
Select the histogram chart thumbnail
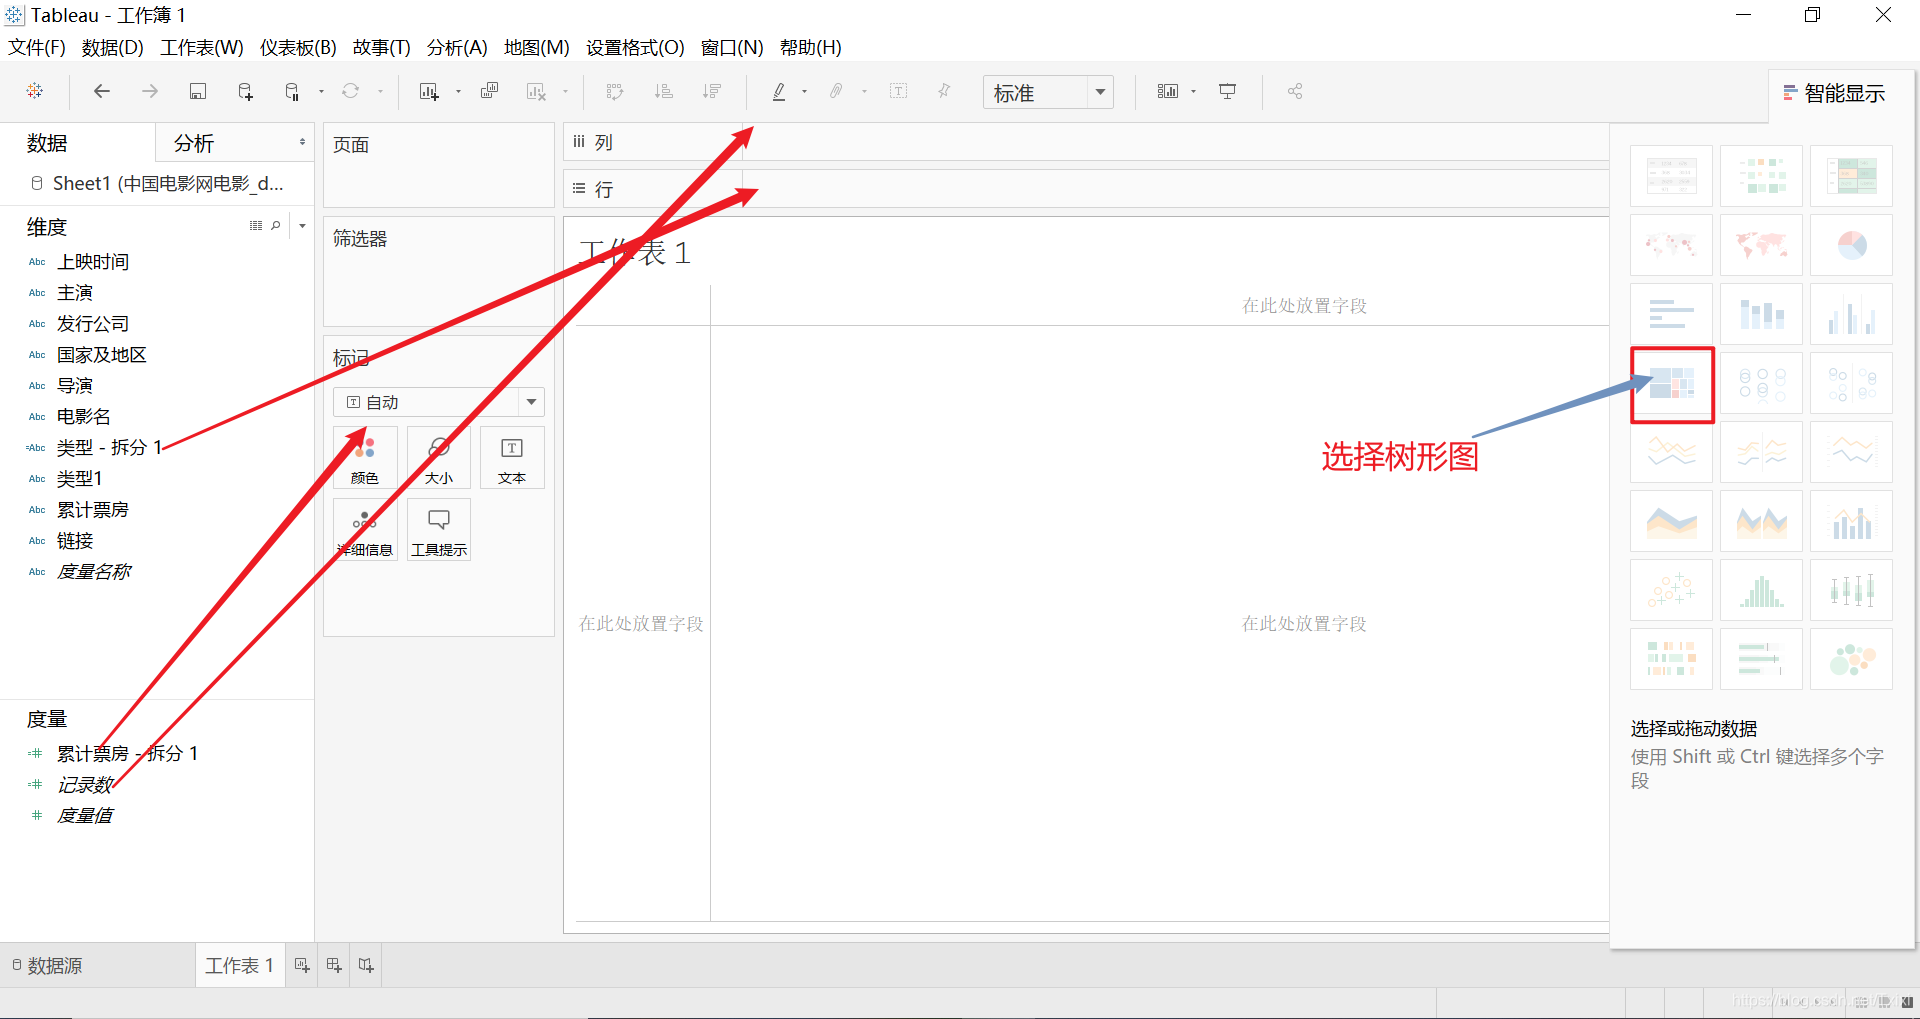click(x=1761, y=590)
